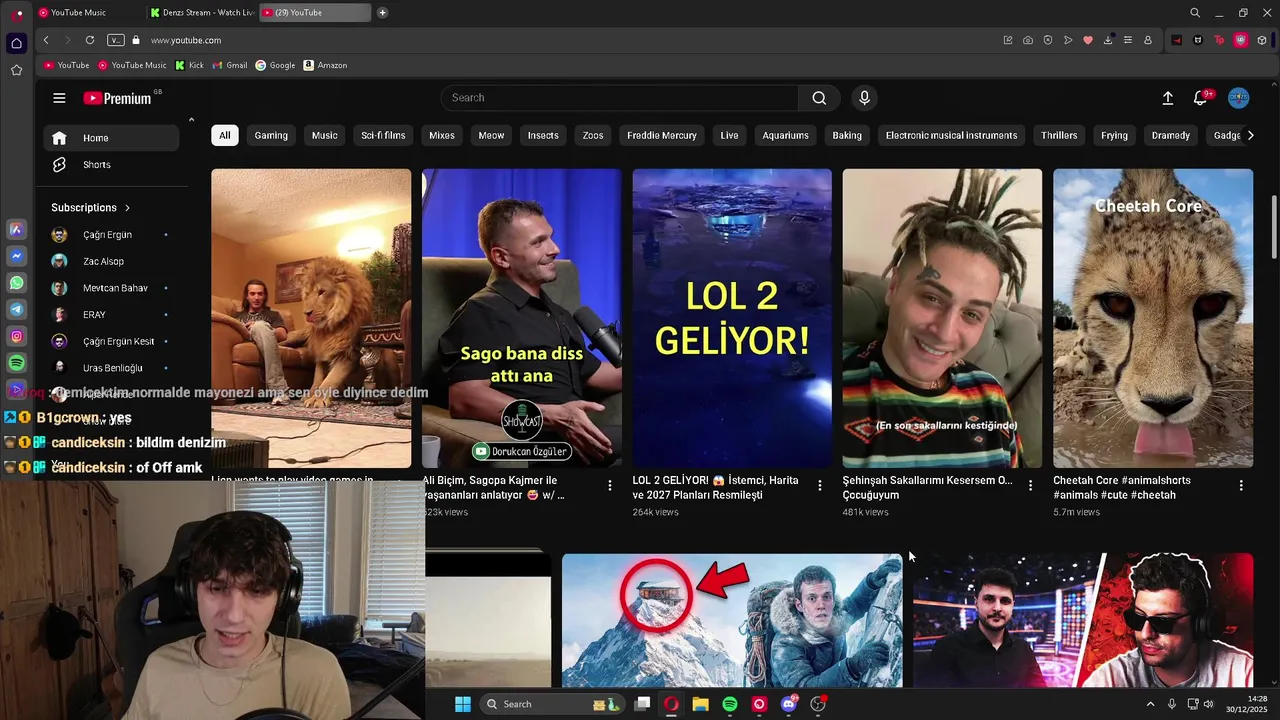Collapse sidebar section with up caret

point(191,120)
